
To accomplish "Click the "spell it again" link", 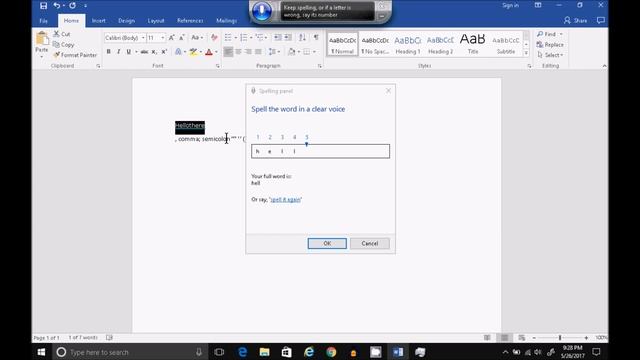I will [x=285, y=200].
